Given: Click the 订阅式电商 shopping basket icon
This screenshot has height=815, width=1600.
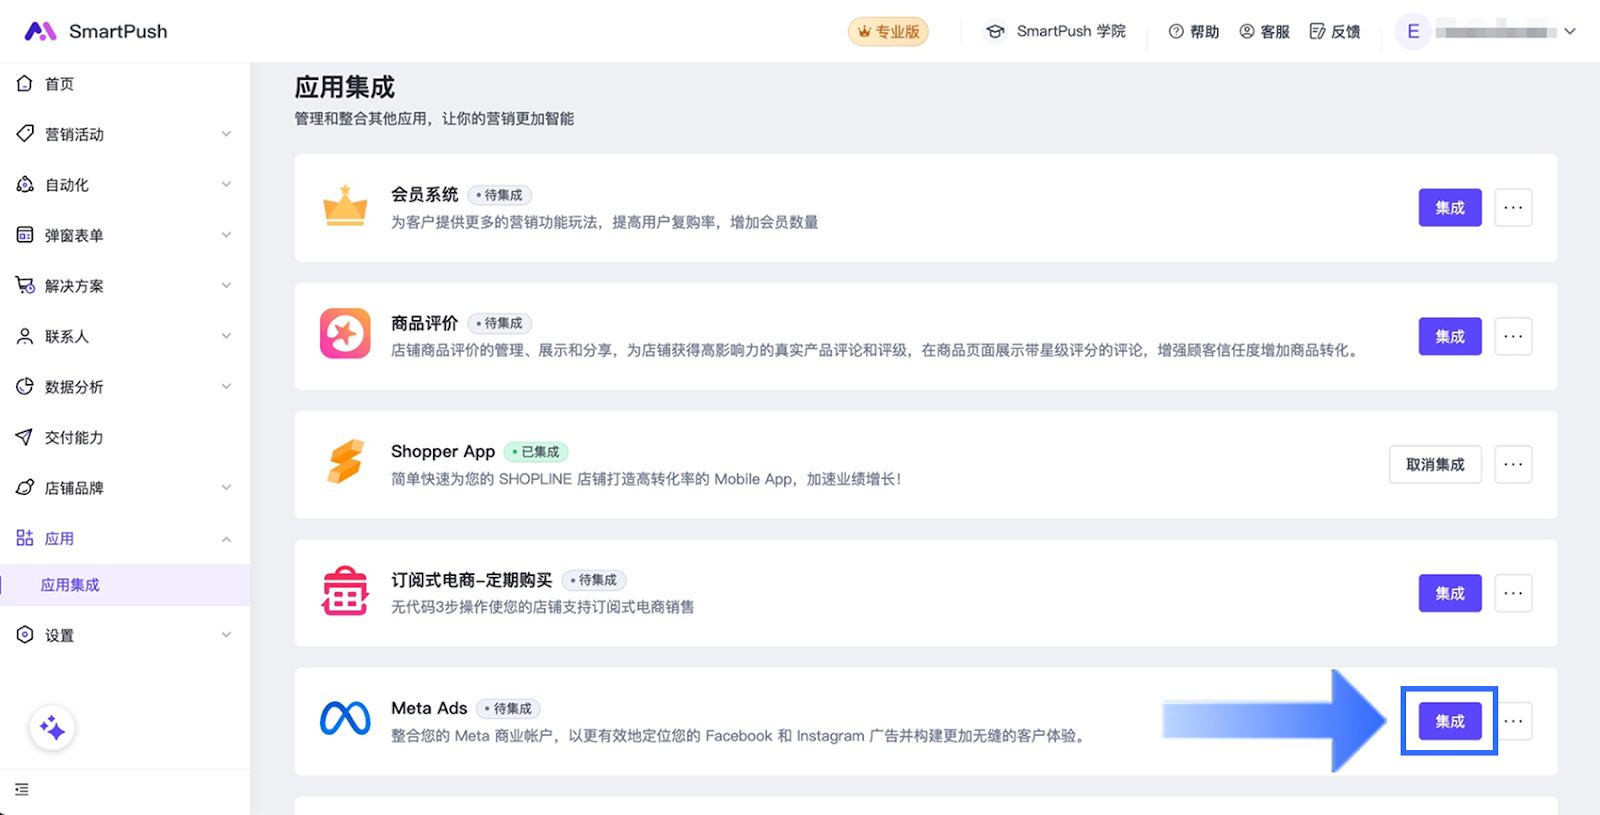Looking at the screenshot, I should [x=345, y=591].
